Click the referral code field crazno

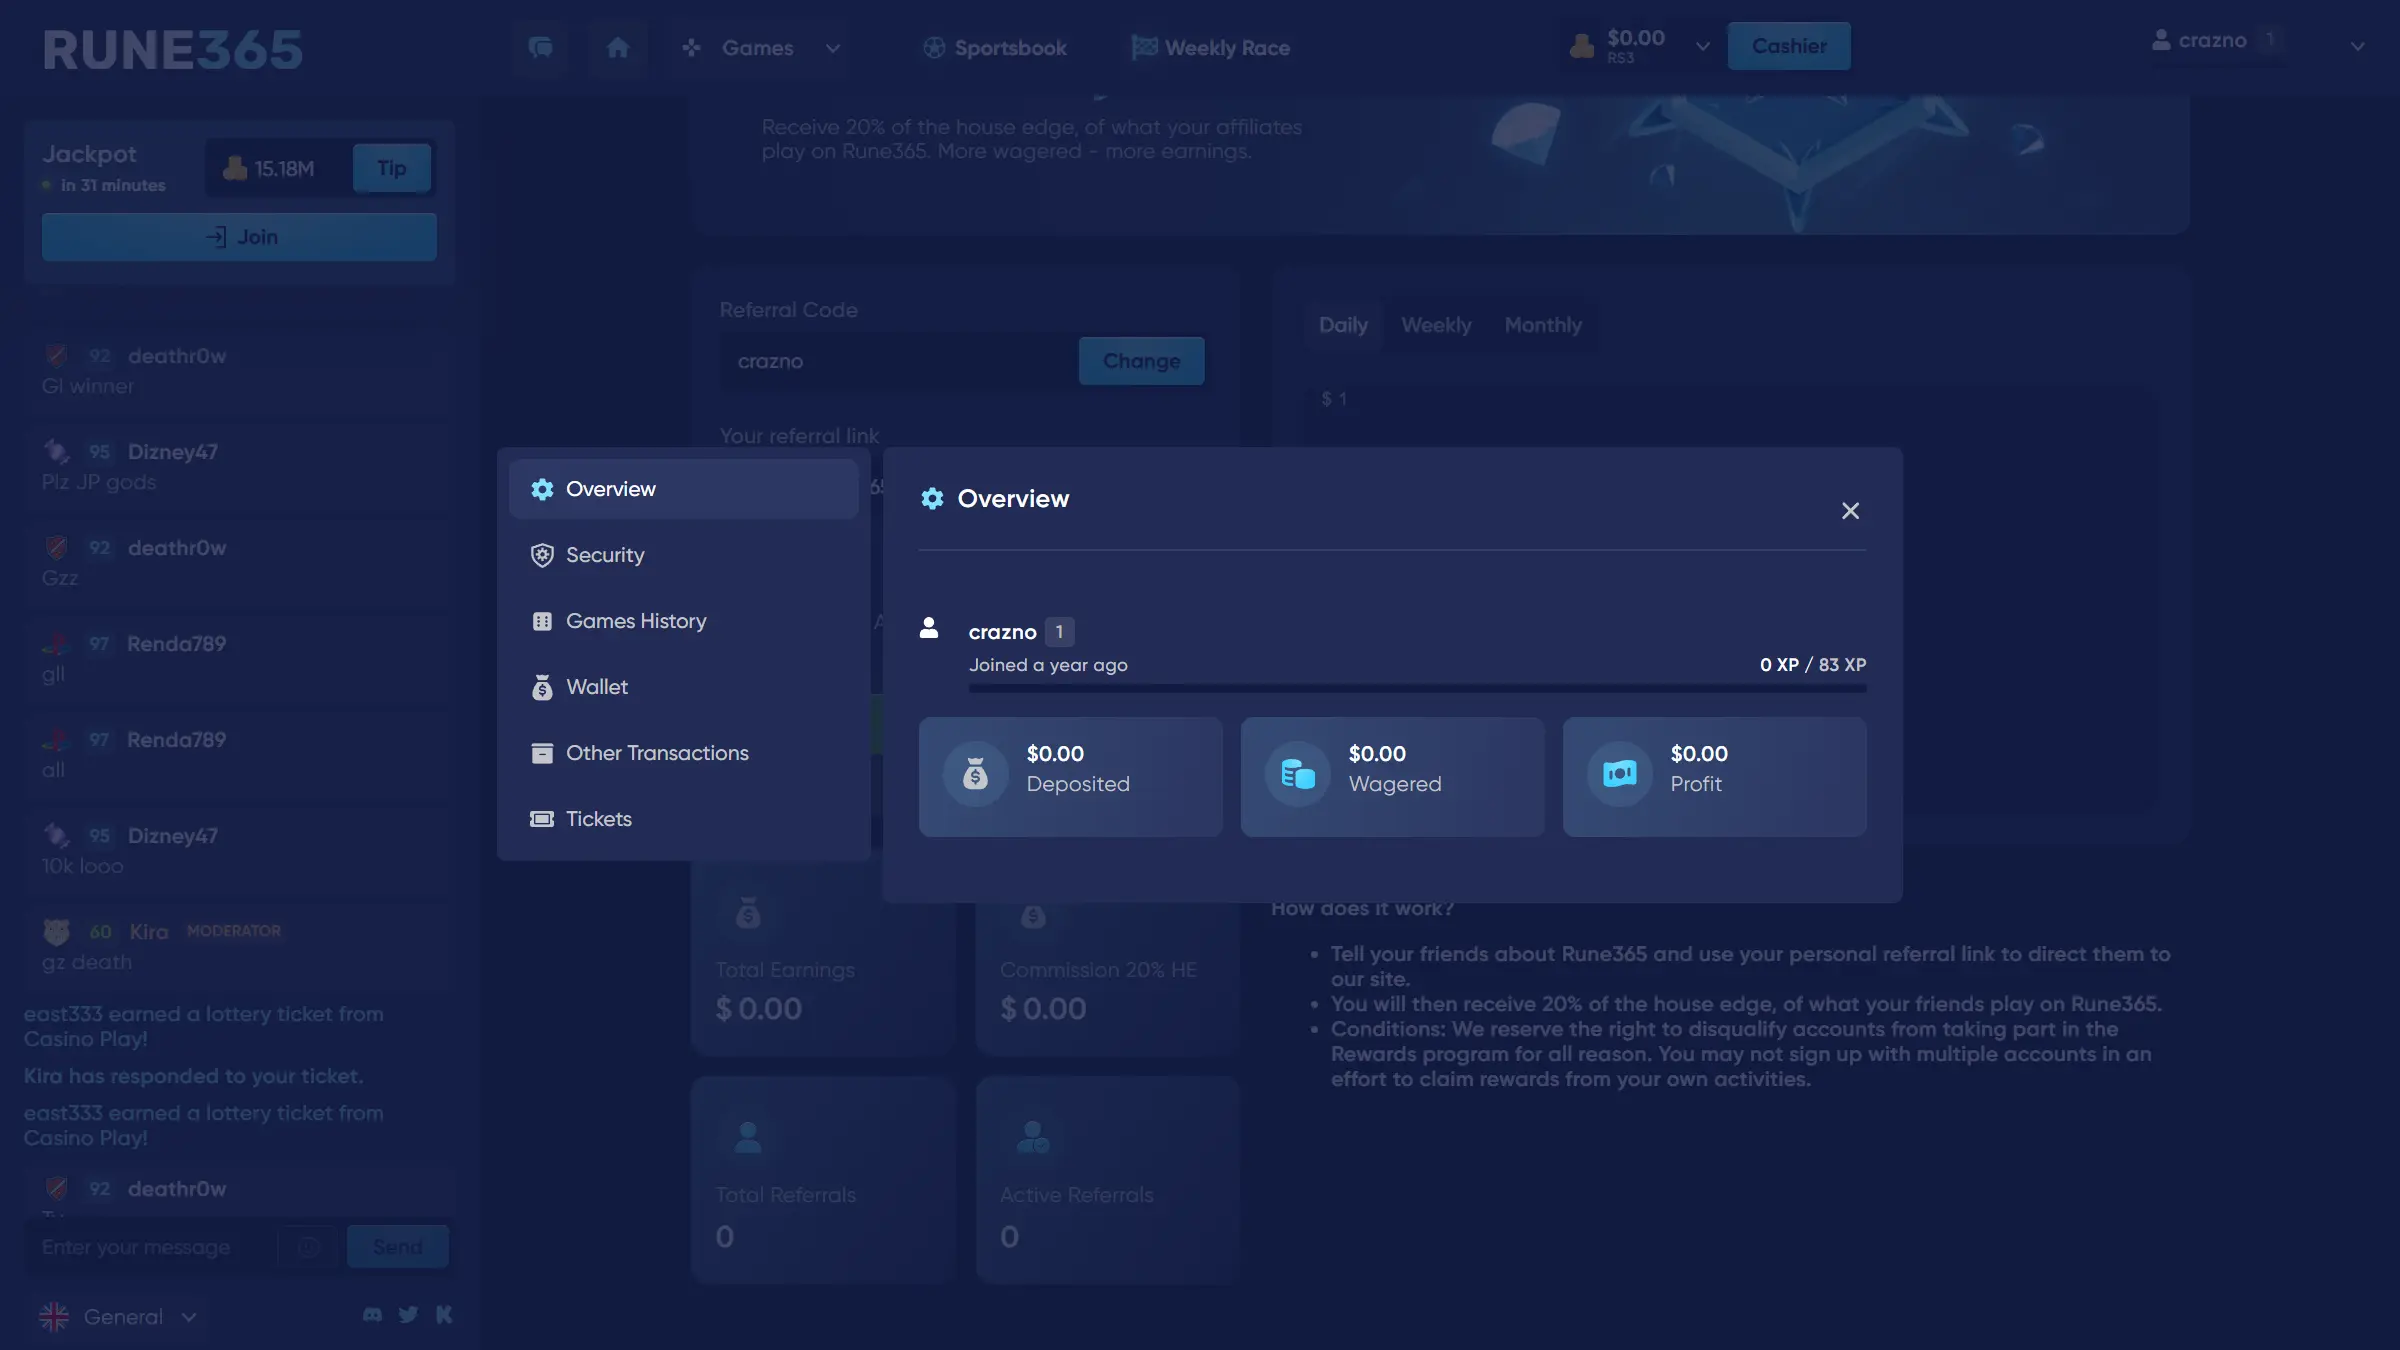click(x=898, y=361)
